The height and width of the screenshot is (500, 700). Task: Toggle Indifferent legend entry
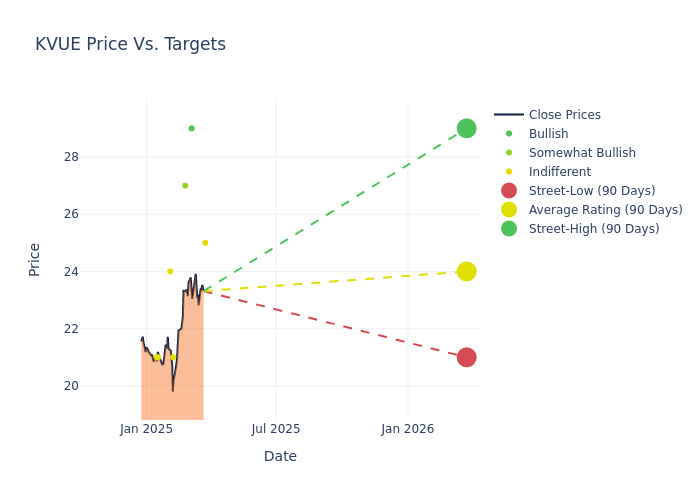(559, 172)
